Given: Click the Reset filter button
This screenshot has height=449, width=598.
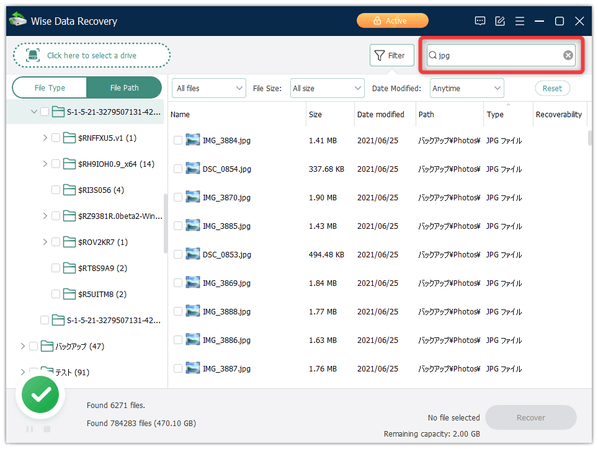Looking at the screenshot, I should point(552,88).
